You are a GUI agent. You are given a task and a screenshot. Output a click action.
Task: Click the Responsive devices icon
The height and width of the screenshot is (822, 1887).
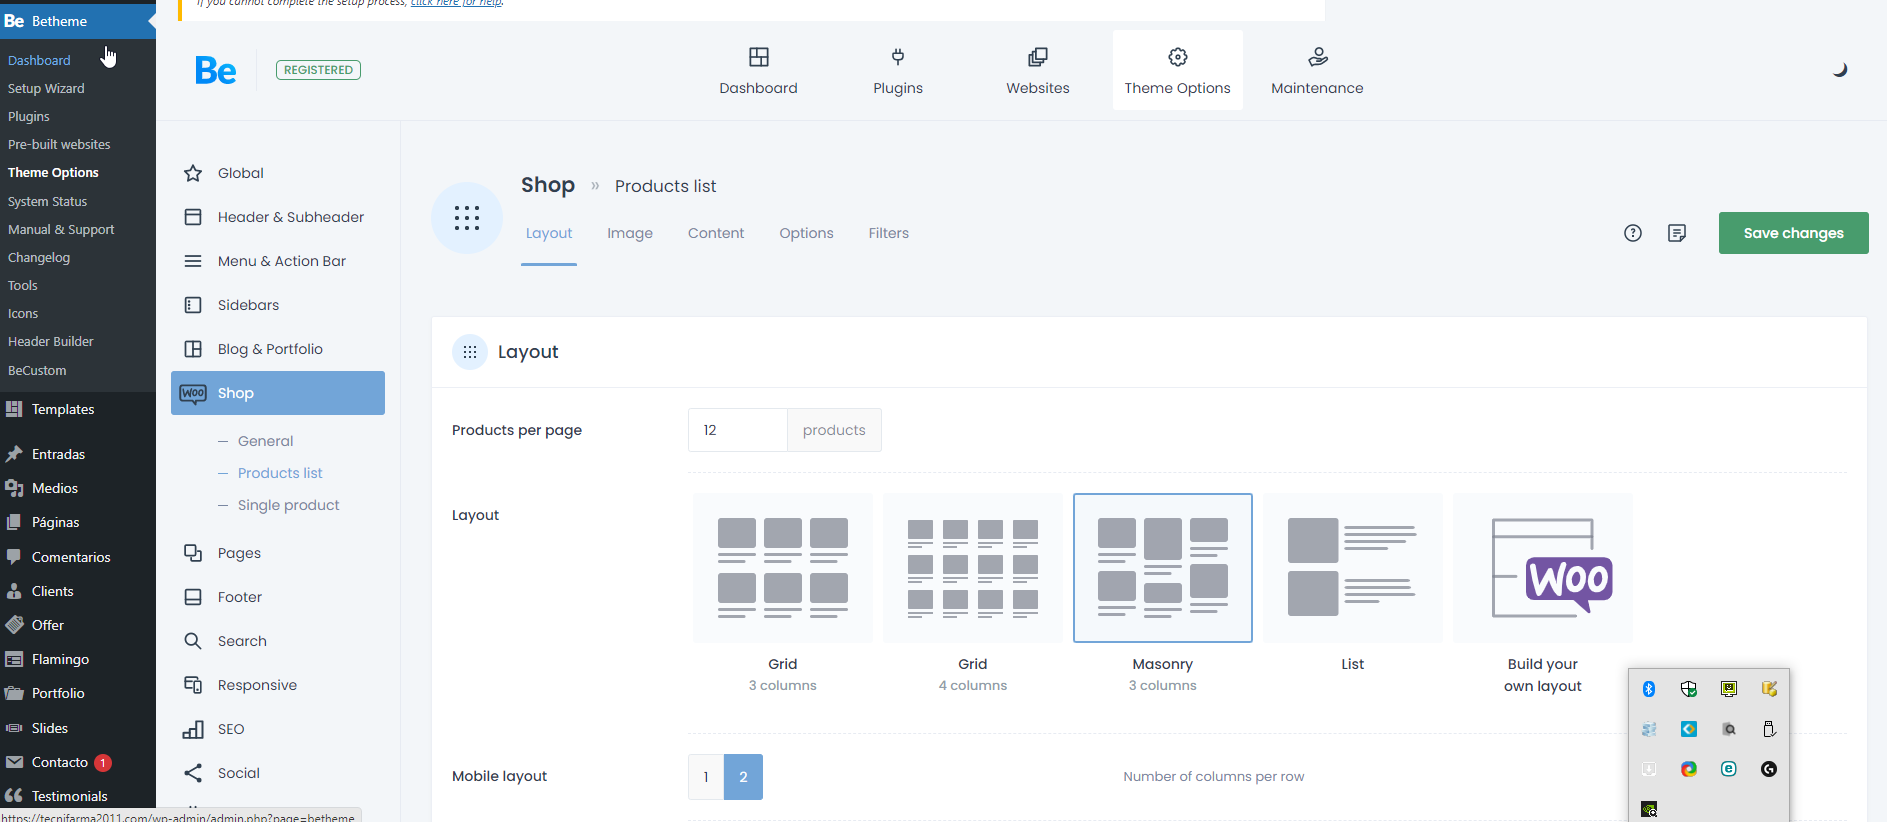click(x=193, y=685)
